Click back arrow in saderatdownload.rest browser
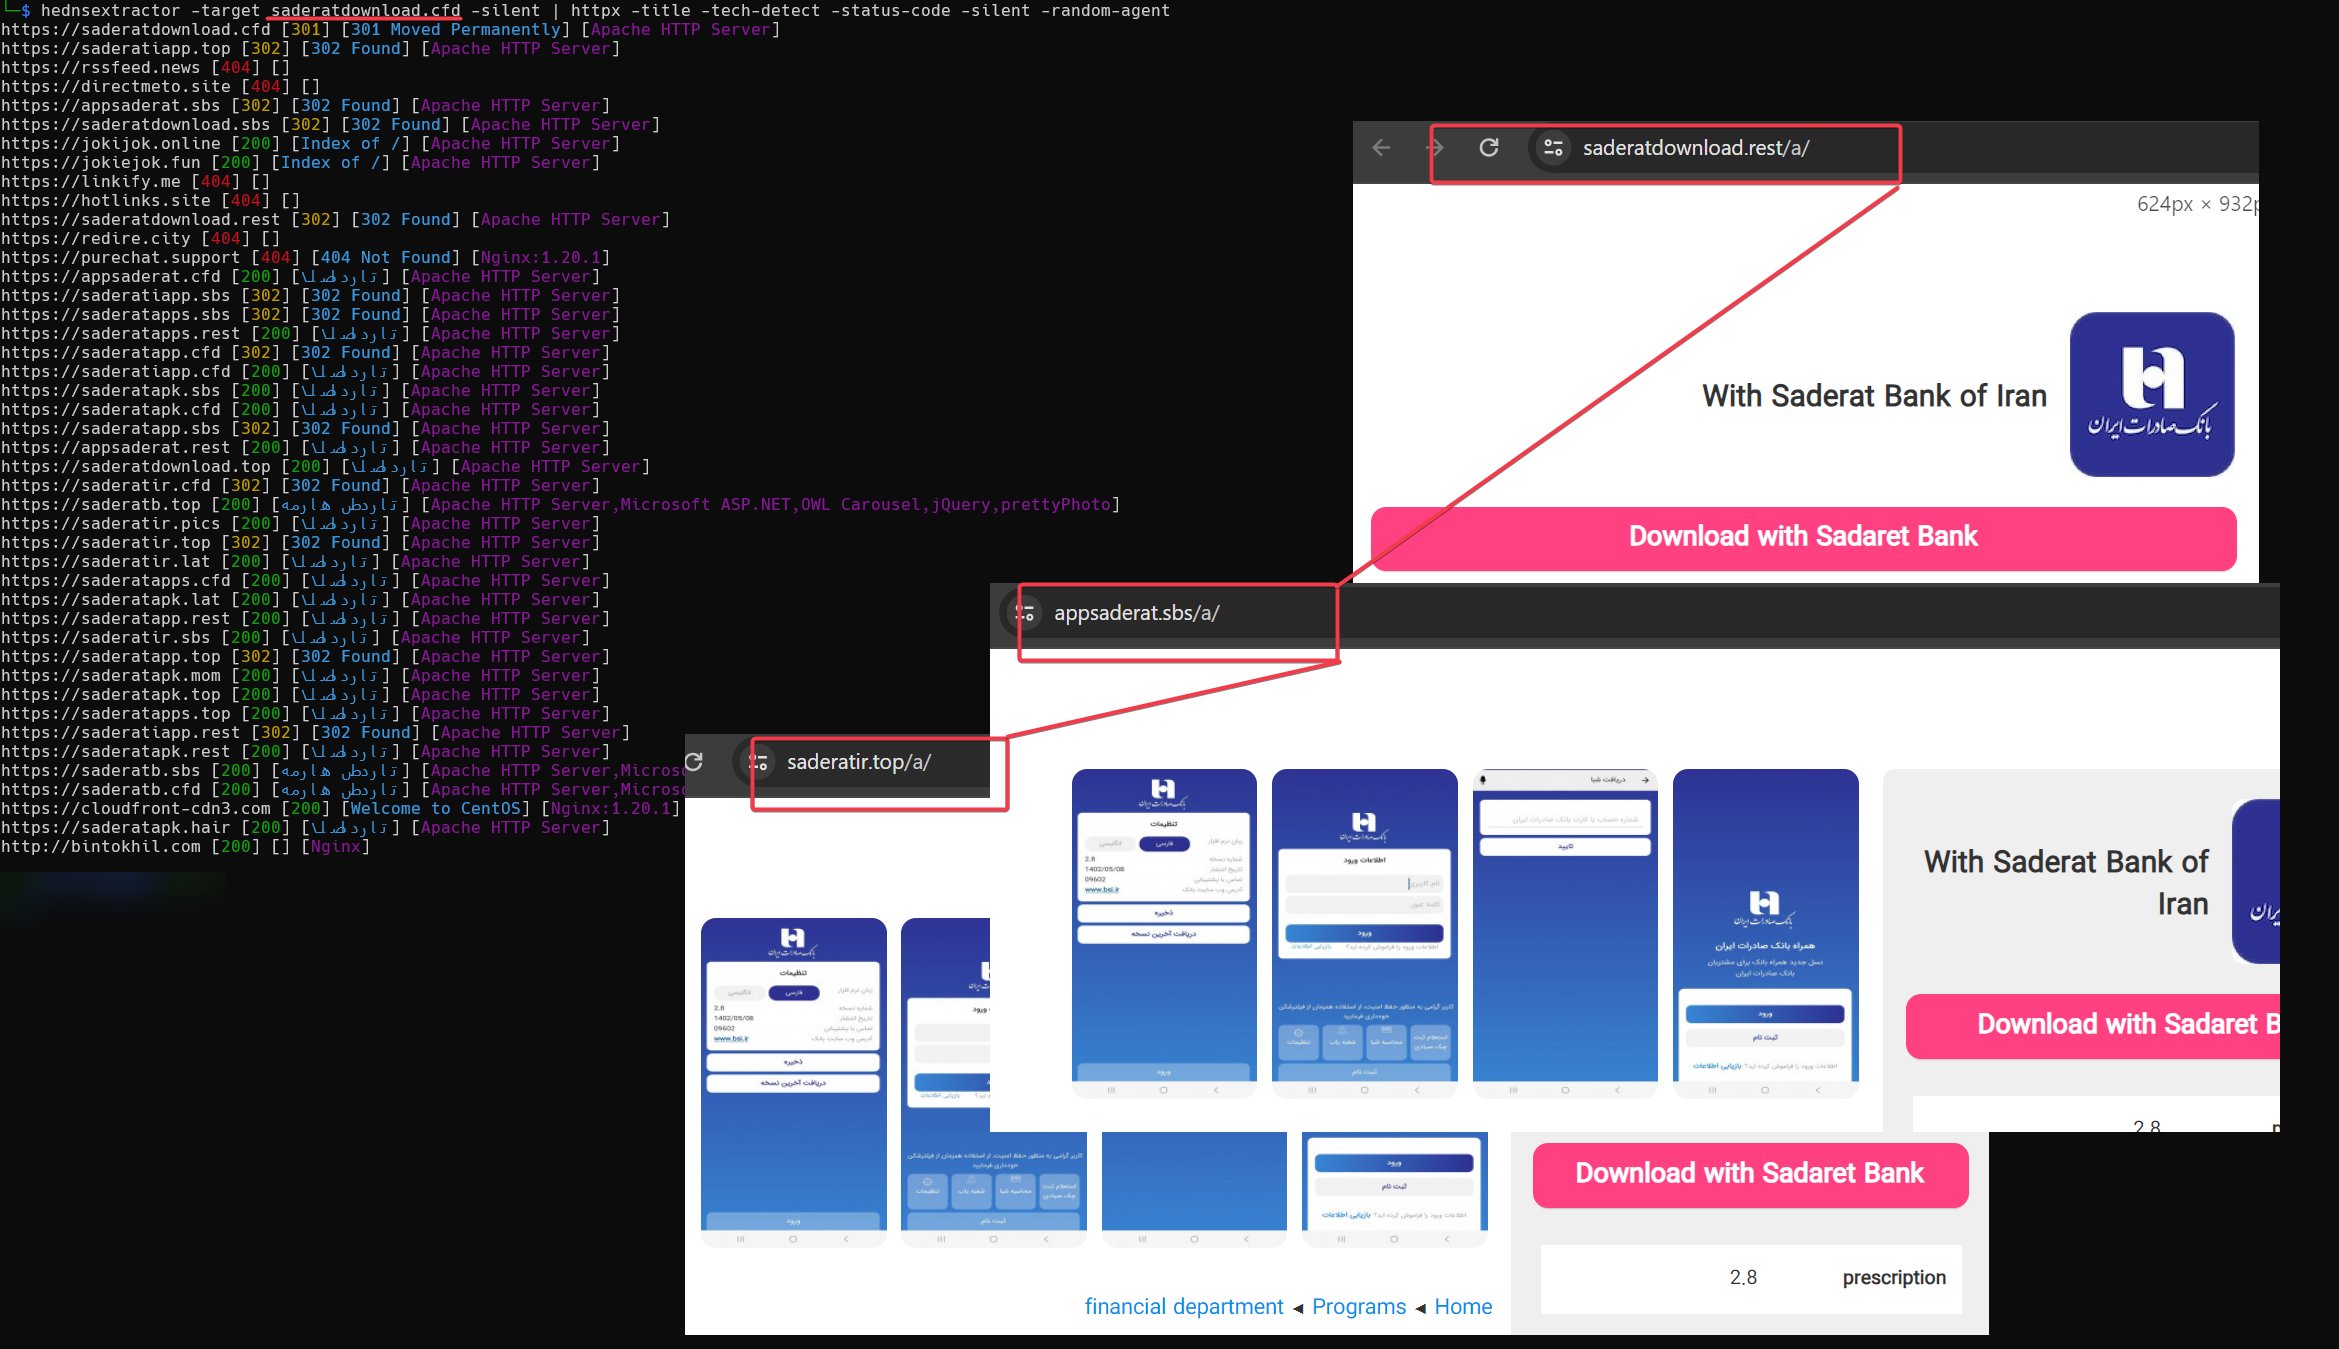This screenshot has height=1349, width=2339. (x=1381, y=148)
